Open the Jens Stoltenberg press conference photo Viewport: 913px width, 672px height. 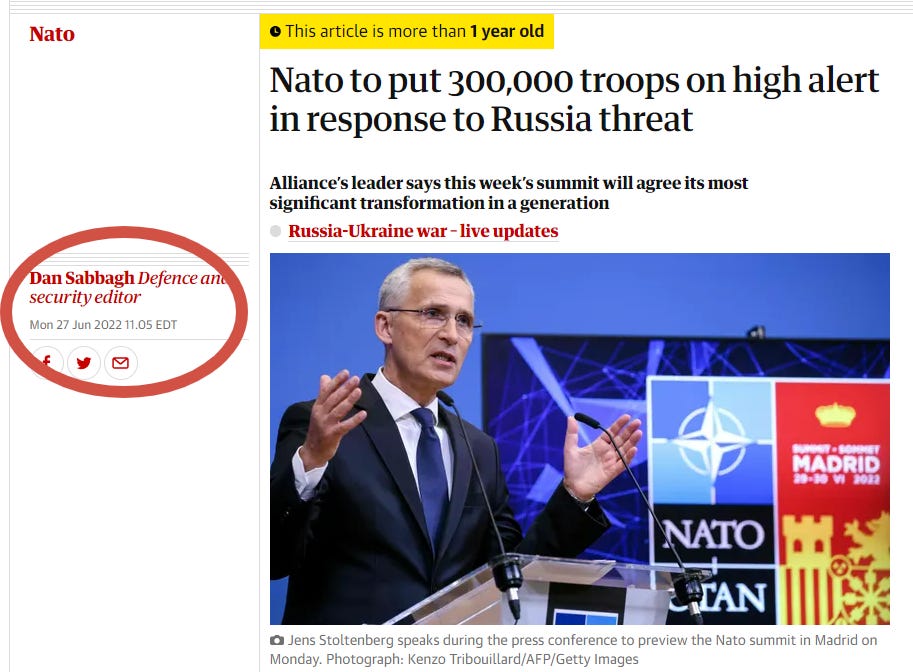(x=580, y=438)
